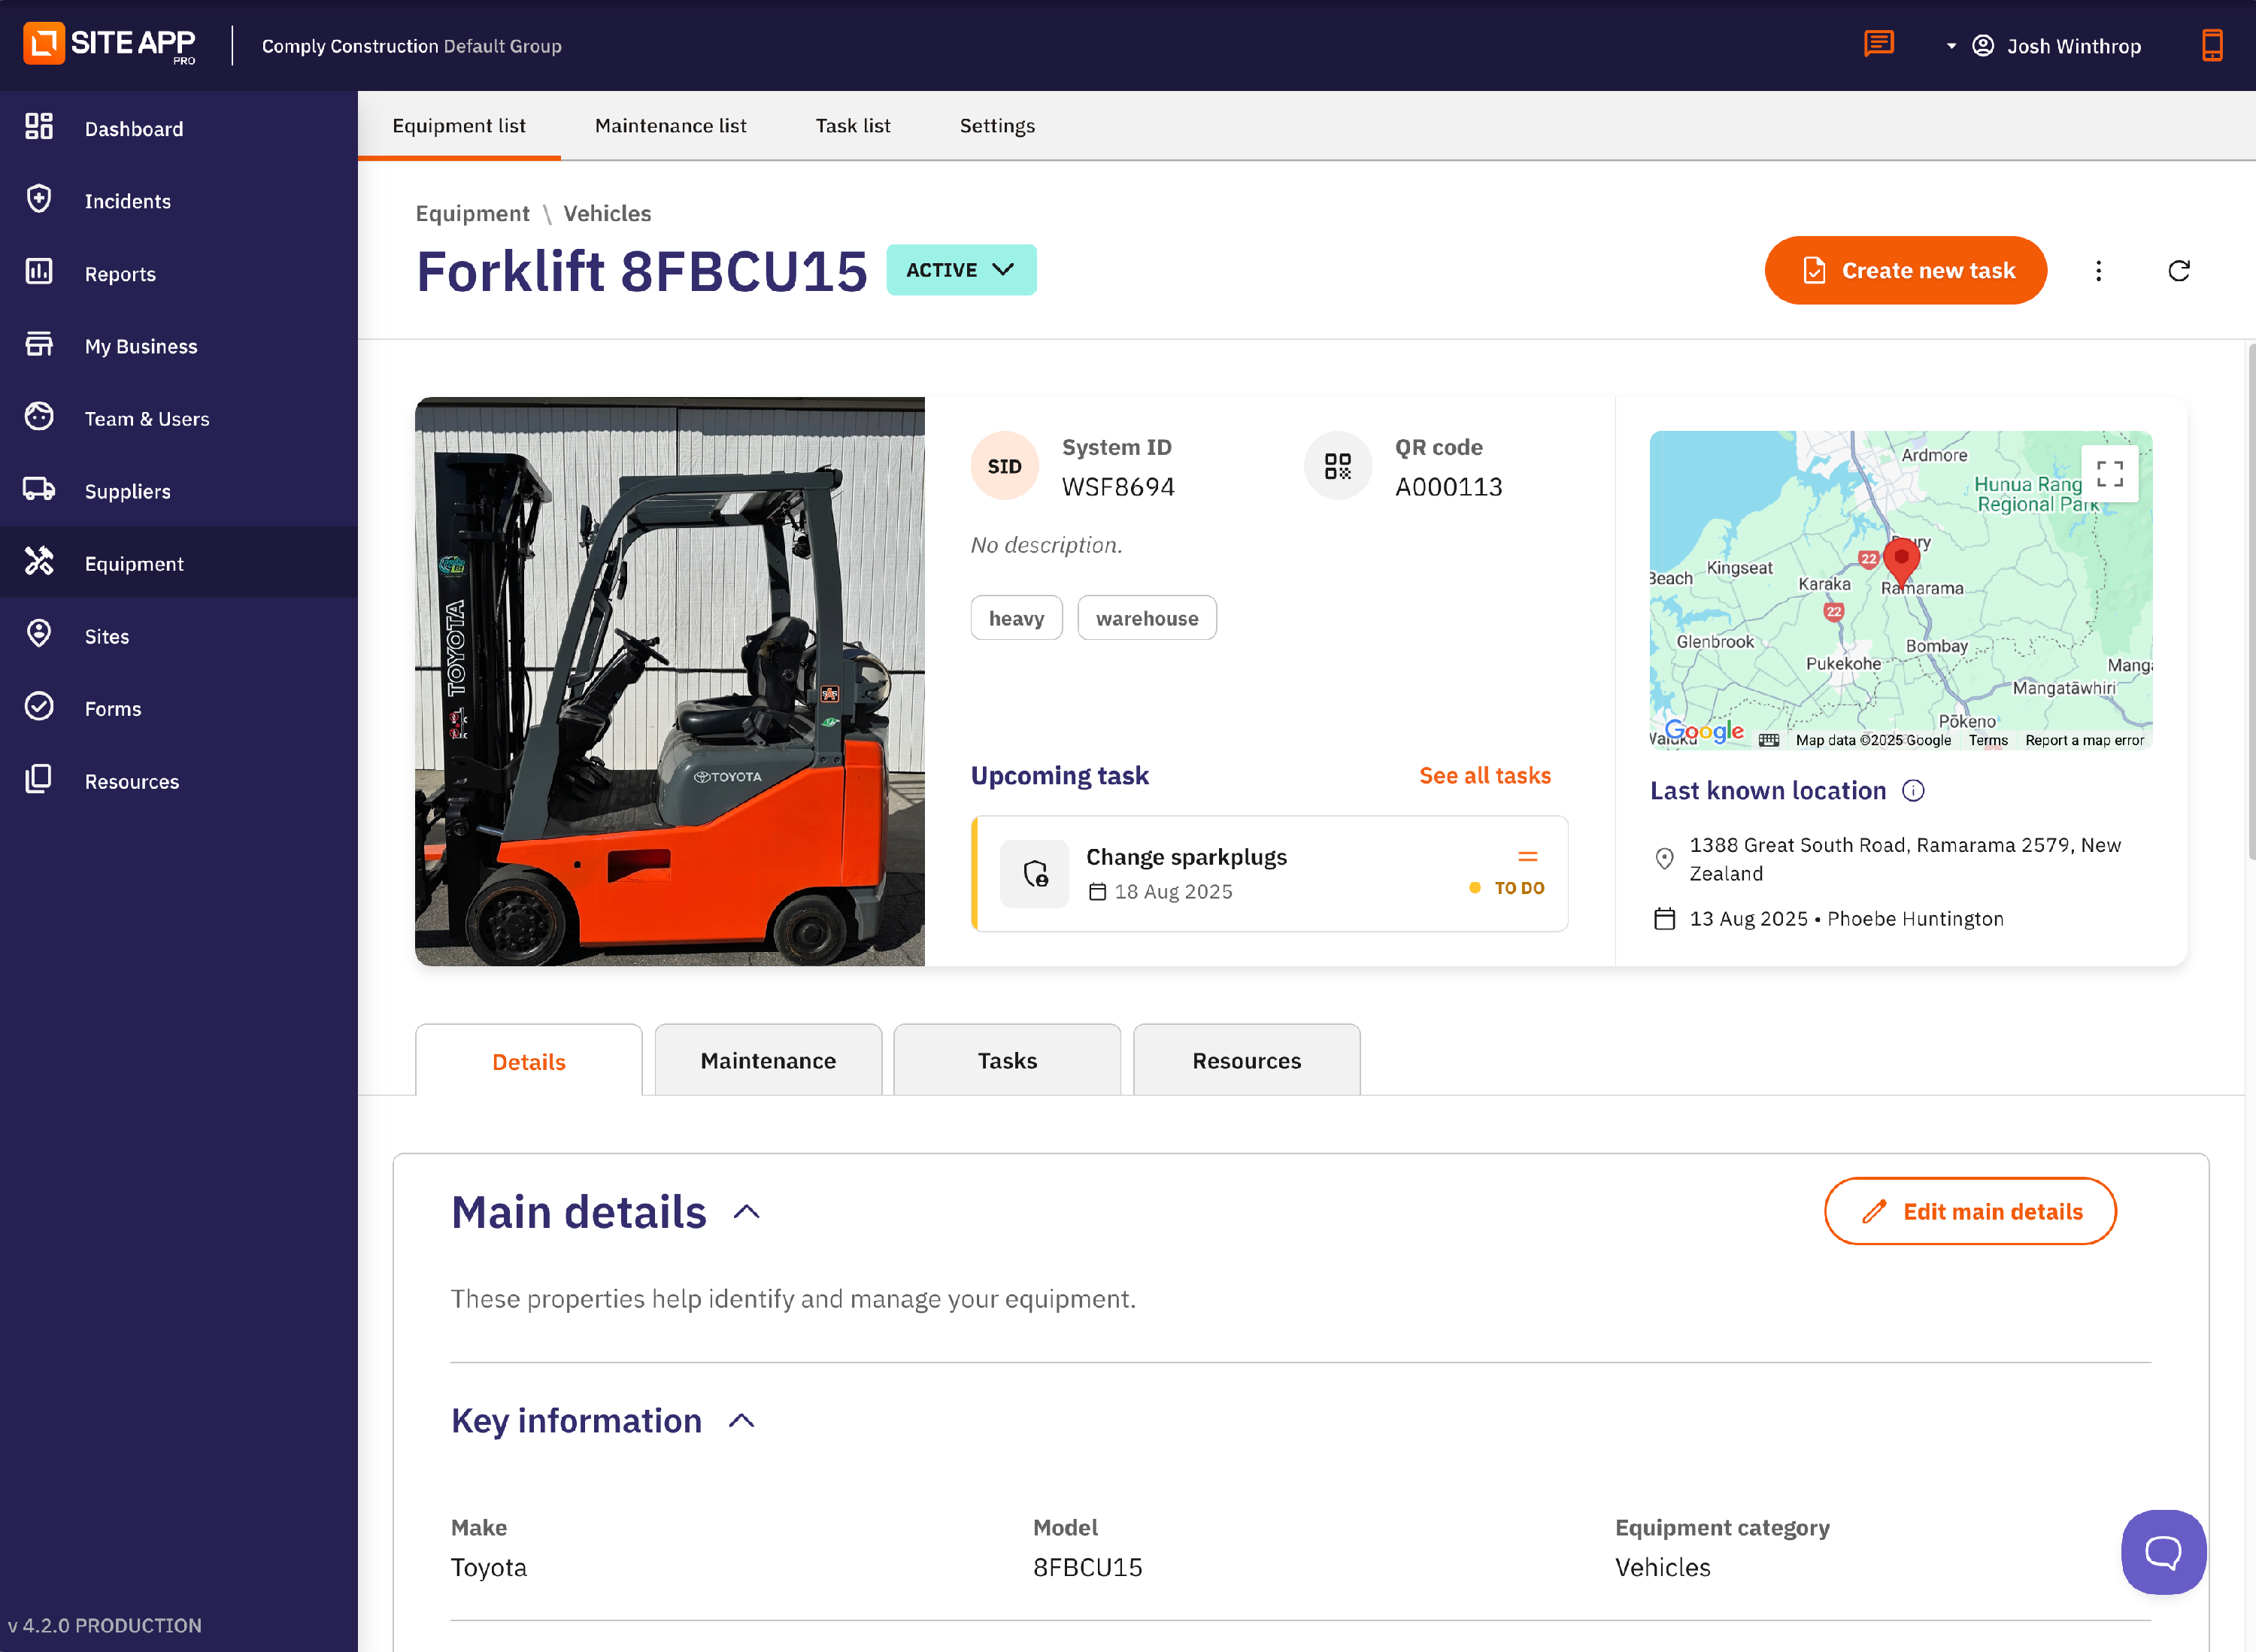Expand the map to fullscreen
Image resolution: width=2256 pixels, height=1652 pixels.
pyautogui.click(x=2109, y=473)
